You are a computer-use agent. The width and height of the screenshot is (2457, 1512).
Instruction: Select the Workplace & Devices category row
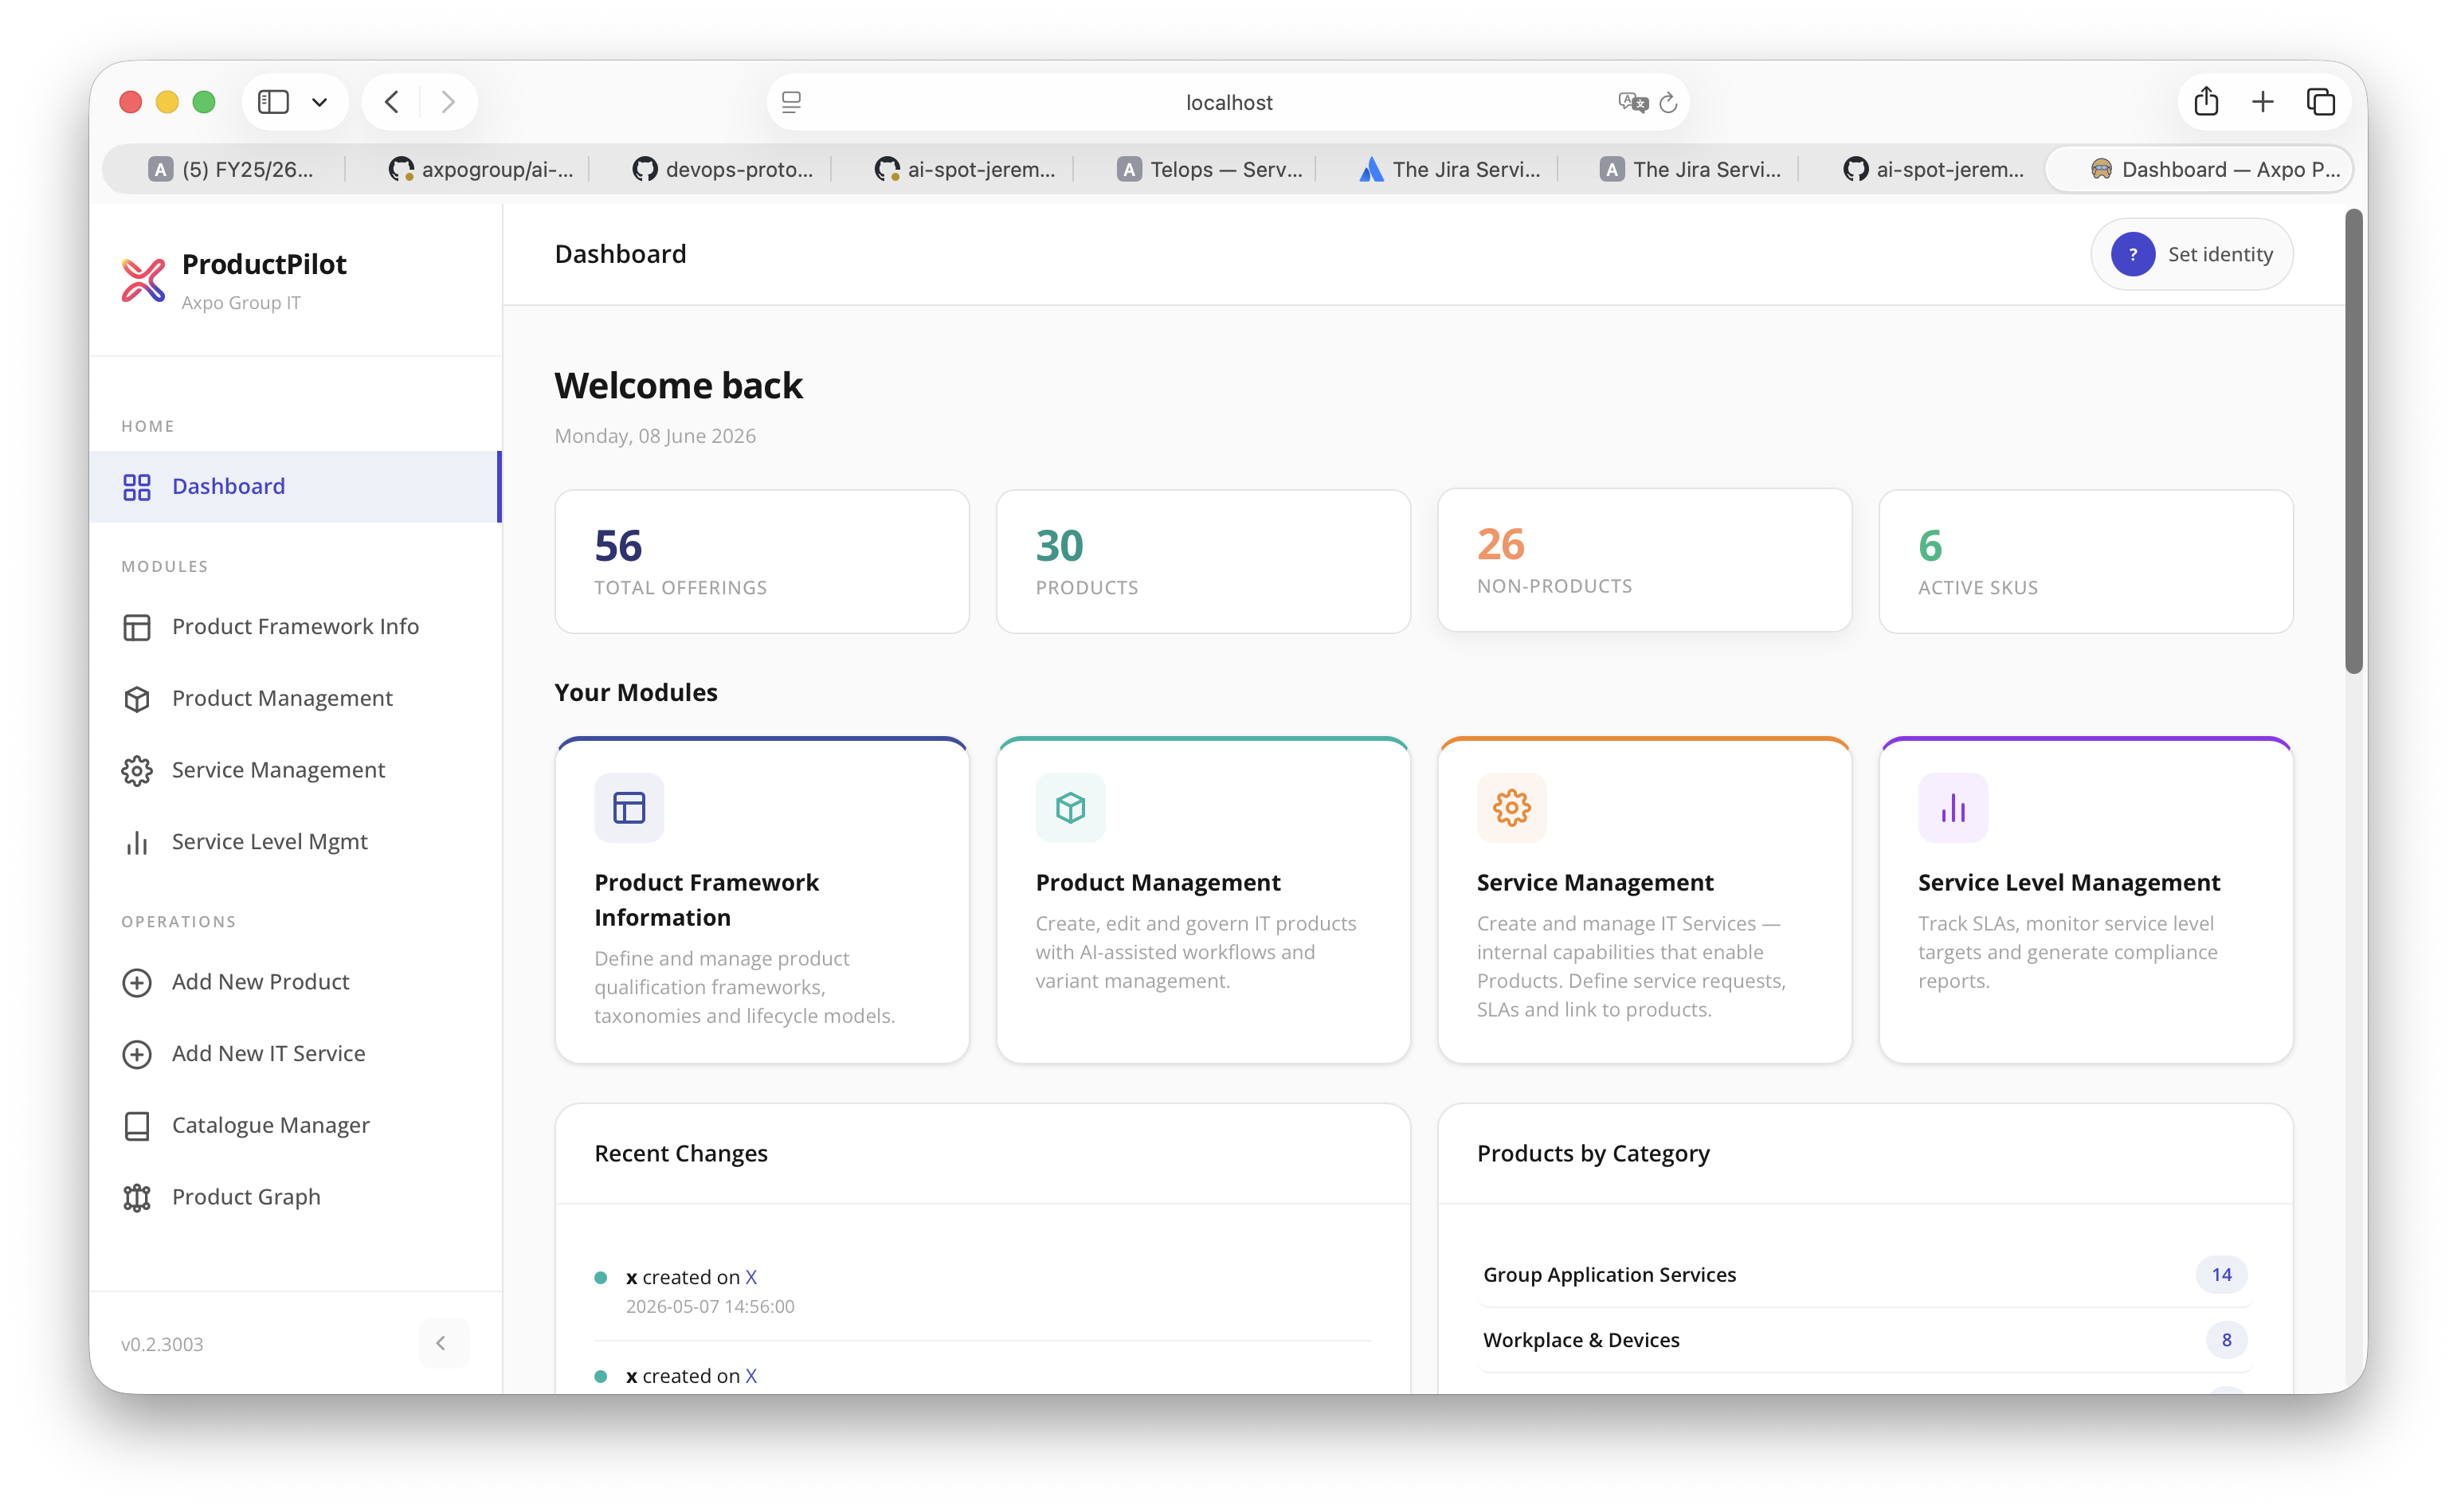click(x=1864, y=1341)
